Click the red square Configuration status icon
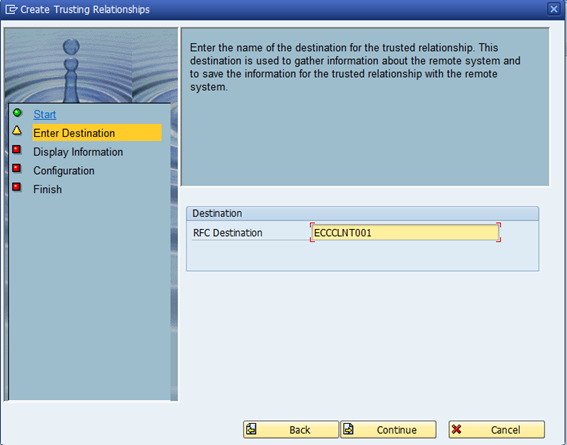 [17, 168]
